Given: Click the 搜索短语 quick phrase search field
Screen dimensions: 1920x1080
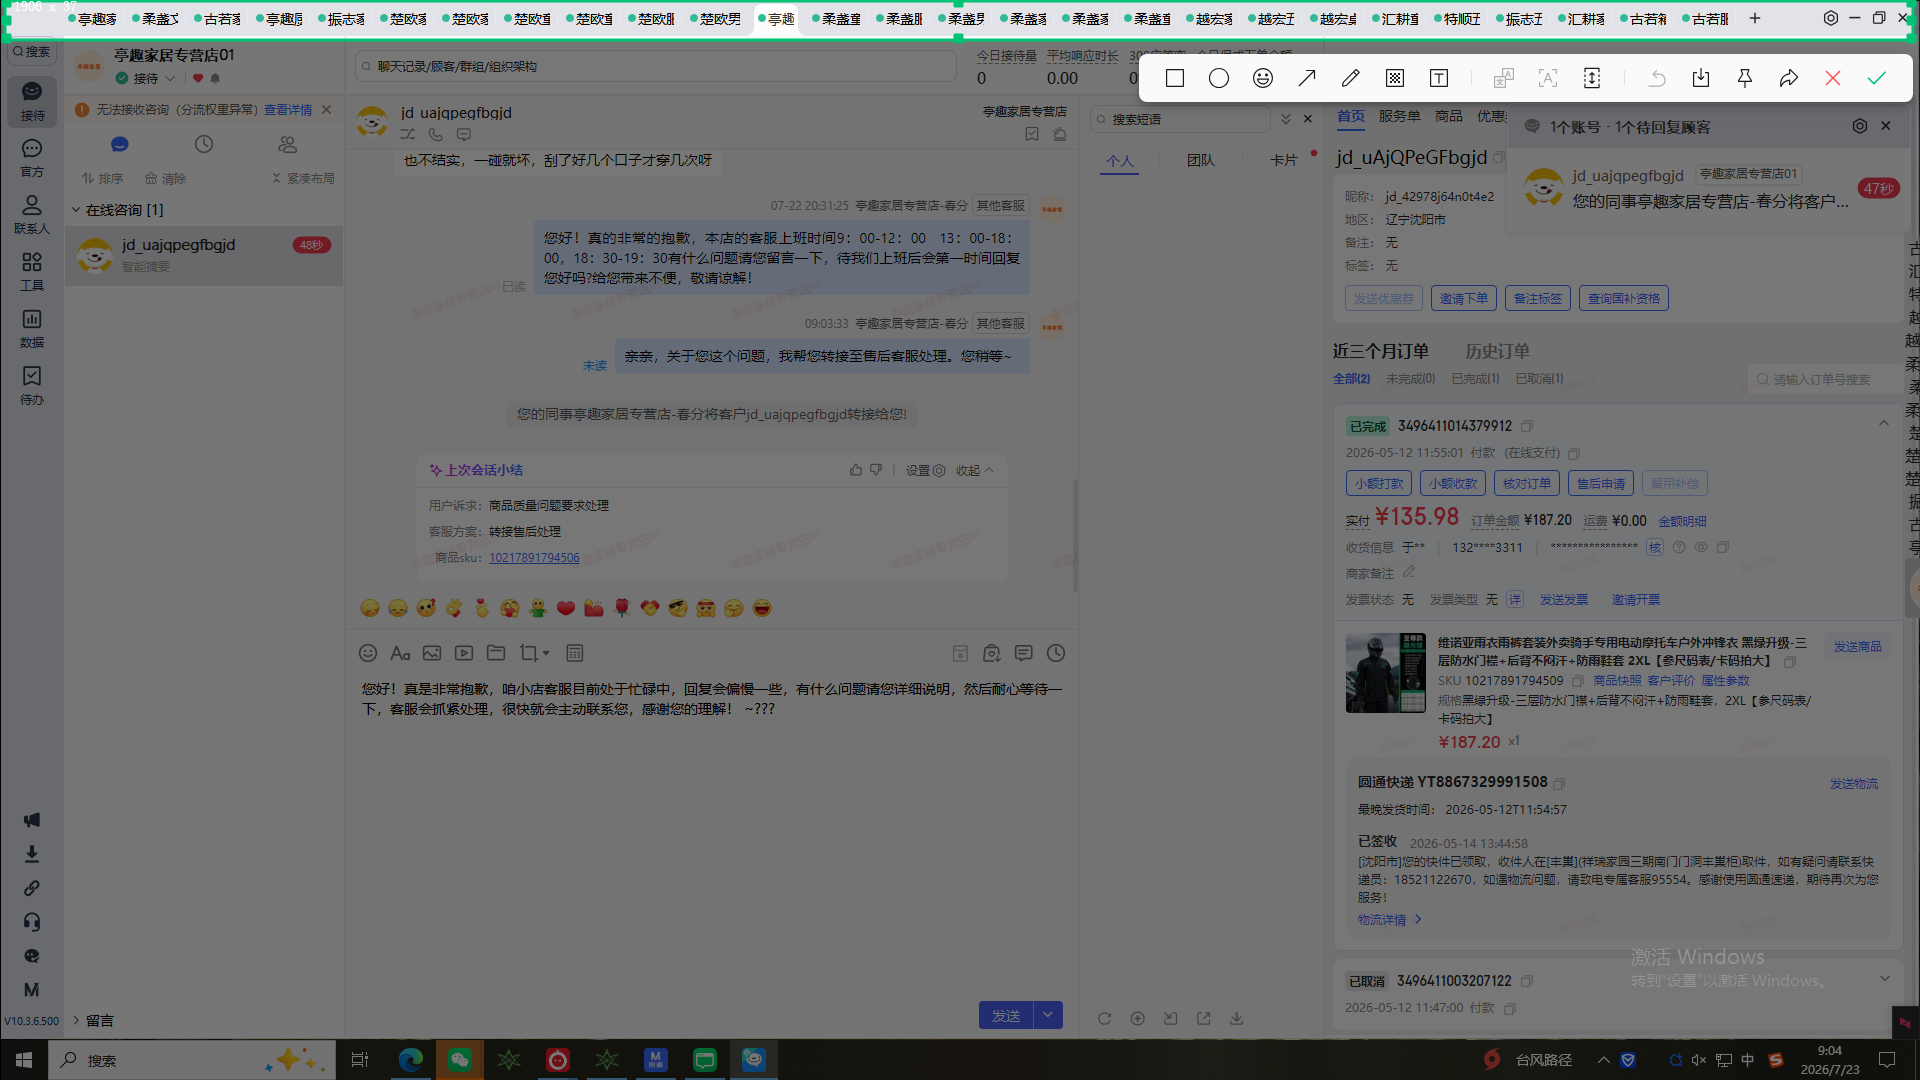Looking at the screenshot, I should pyautogui.click(x=1180, y=119).
